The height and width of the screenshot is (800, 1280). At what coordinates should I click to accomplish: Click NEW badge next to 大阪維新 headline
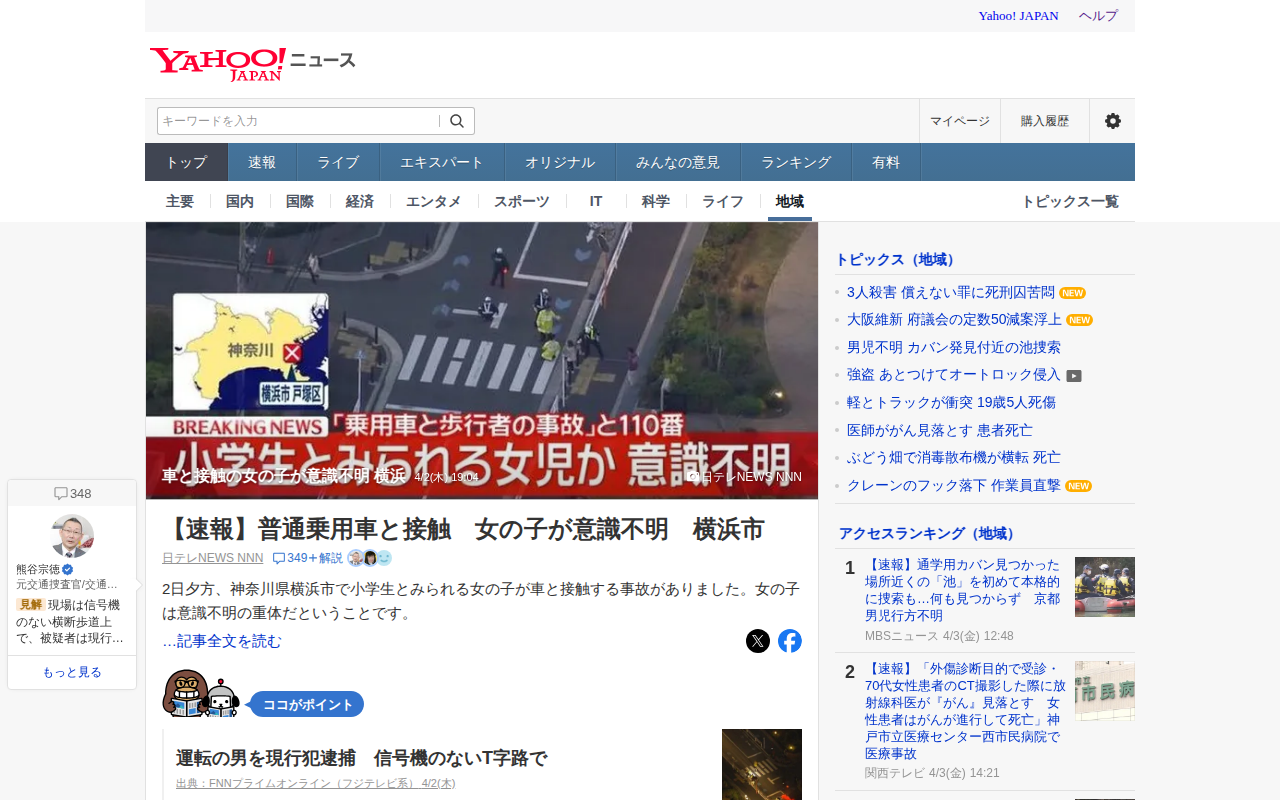point(1079,320)
